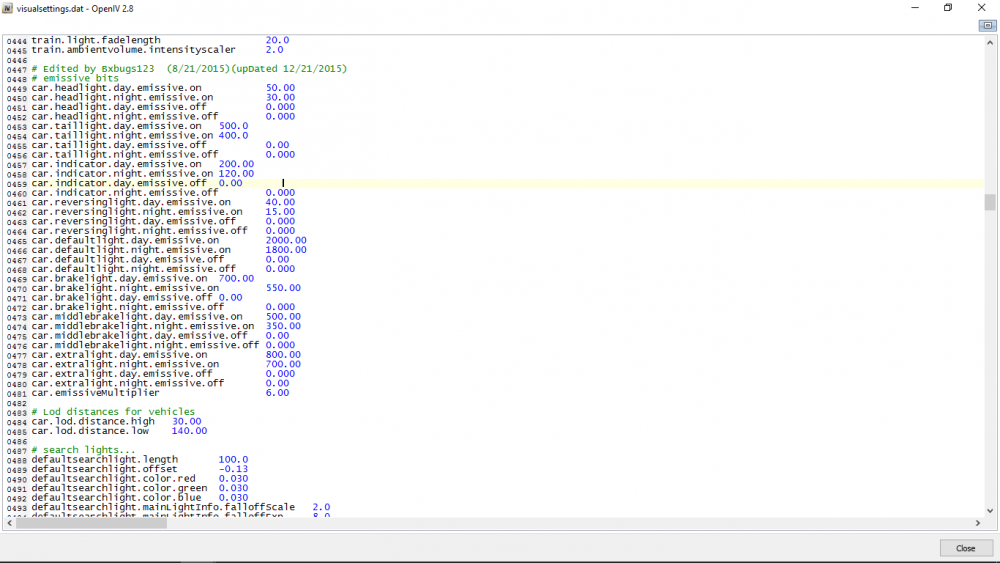Image resolution: width=1000 pixels, height=563 pixels.
Task: Click line number 0459 in the gutter
Action: 17,184
